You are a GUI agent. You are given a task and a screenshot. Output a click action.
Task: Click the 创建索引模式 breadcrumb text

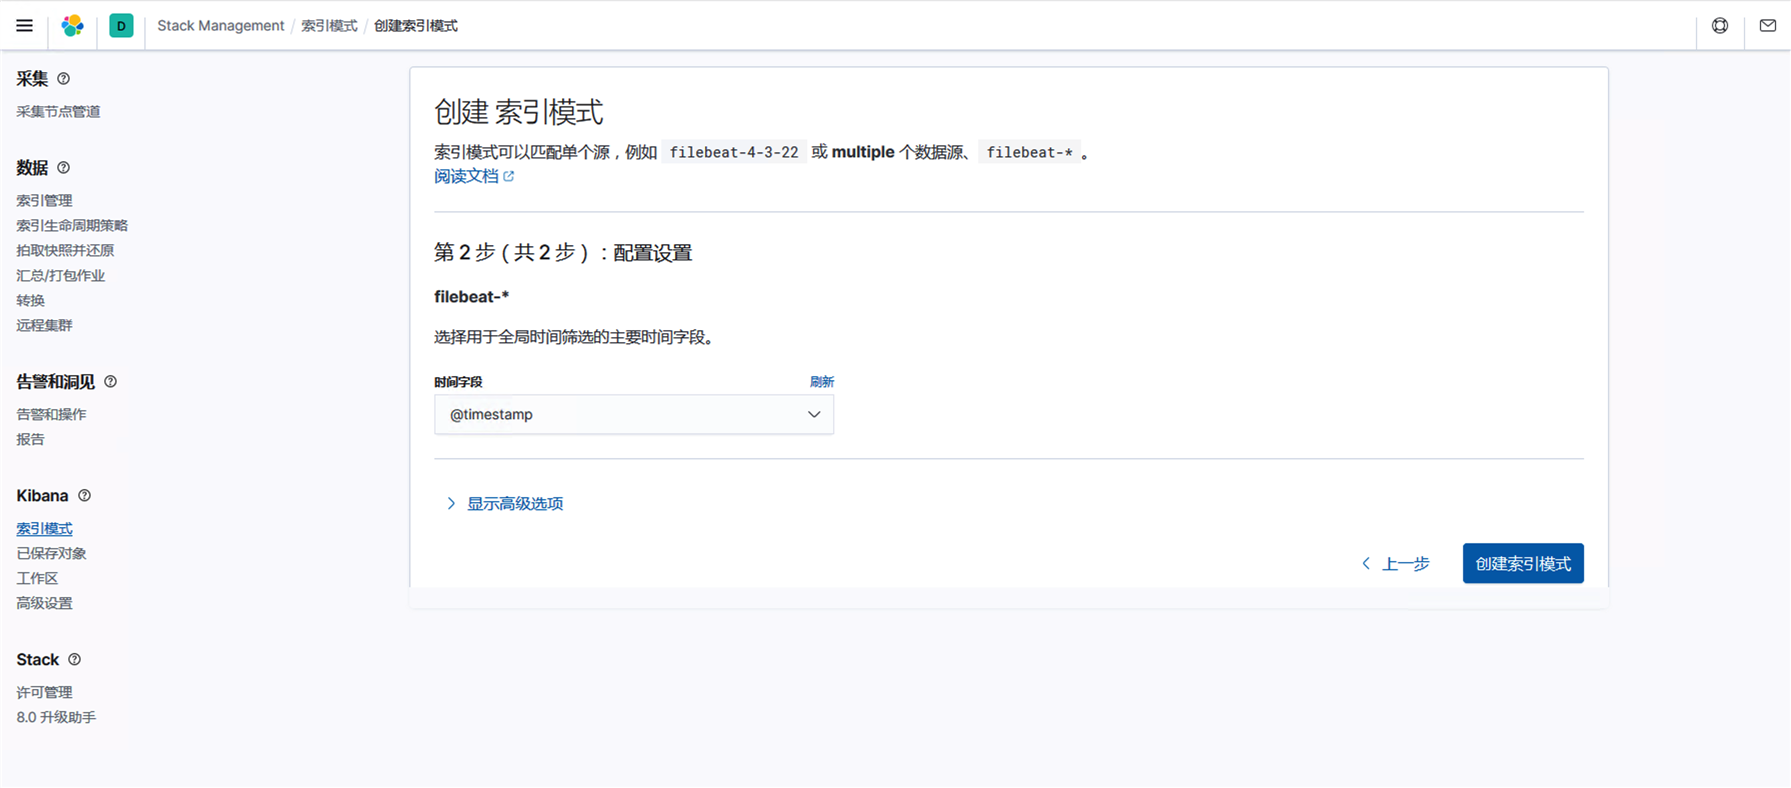pyautogui.click(x=416, y=26)
